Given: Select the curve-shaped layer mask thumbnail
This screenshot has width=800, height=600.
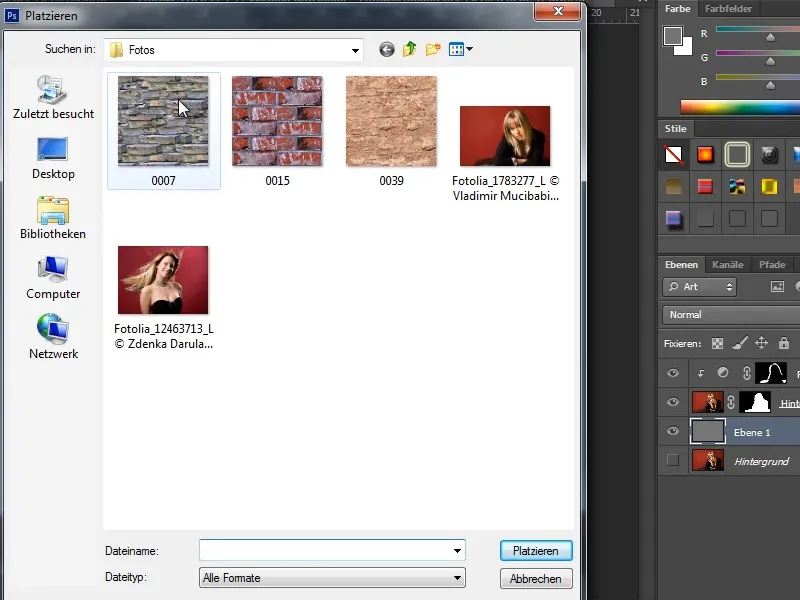Looking at the screenshot, I should [x=771, y=373].
